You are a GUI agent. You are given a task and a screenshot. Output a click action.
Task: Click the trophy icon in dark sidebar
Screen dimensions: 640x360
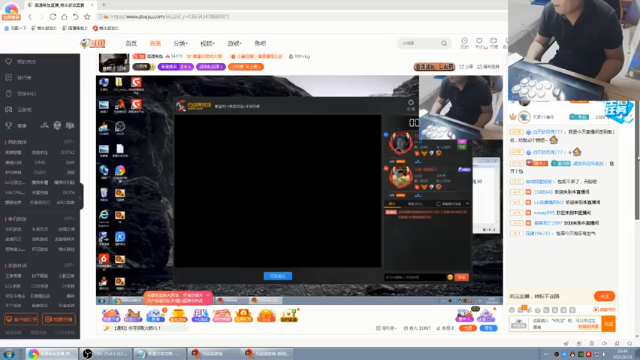(x=9, y=126)
